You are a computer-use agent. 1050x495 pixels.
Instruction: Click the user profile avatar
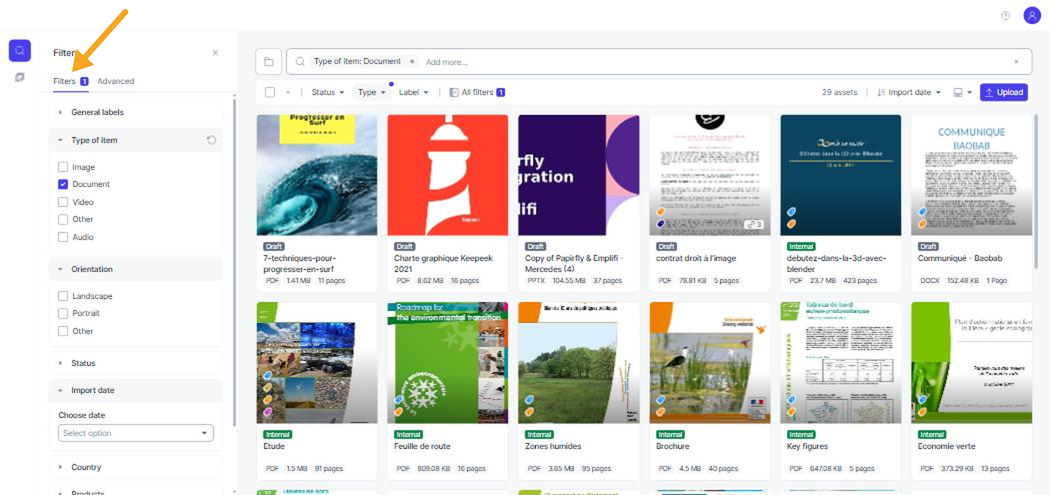(1032, 15)
